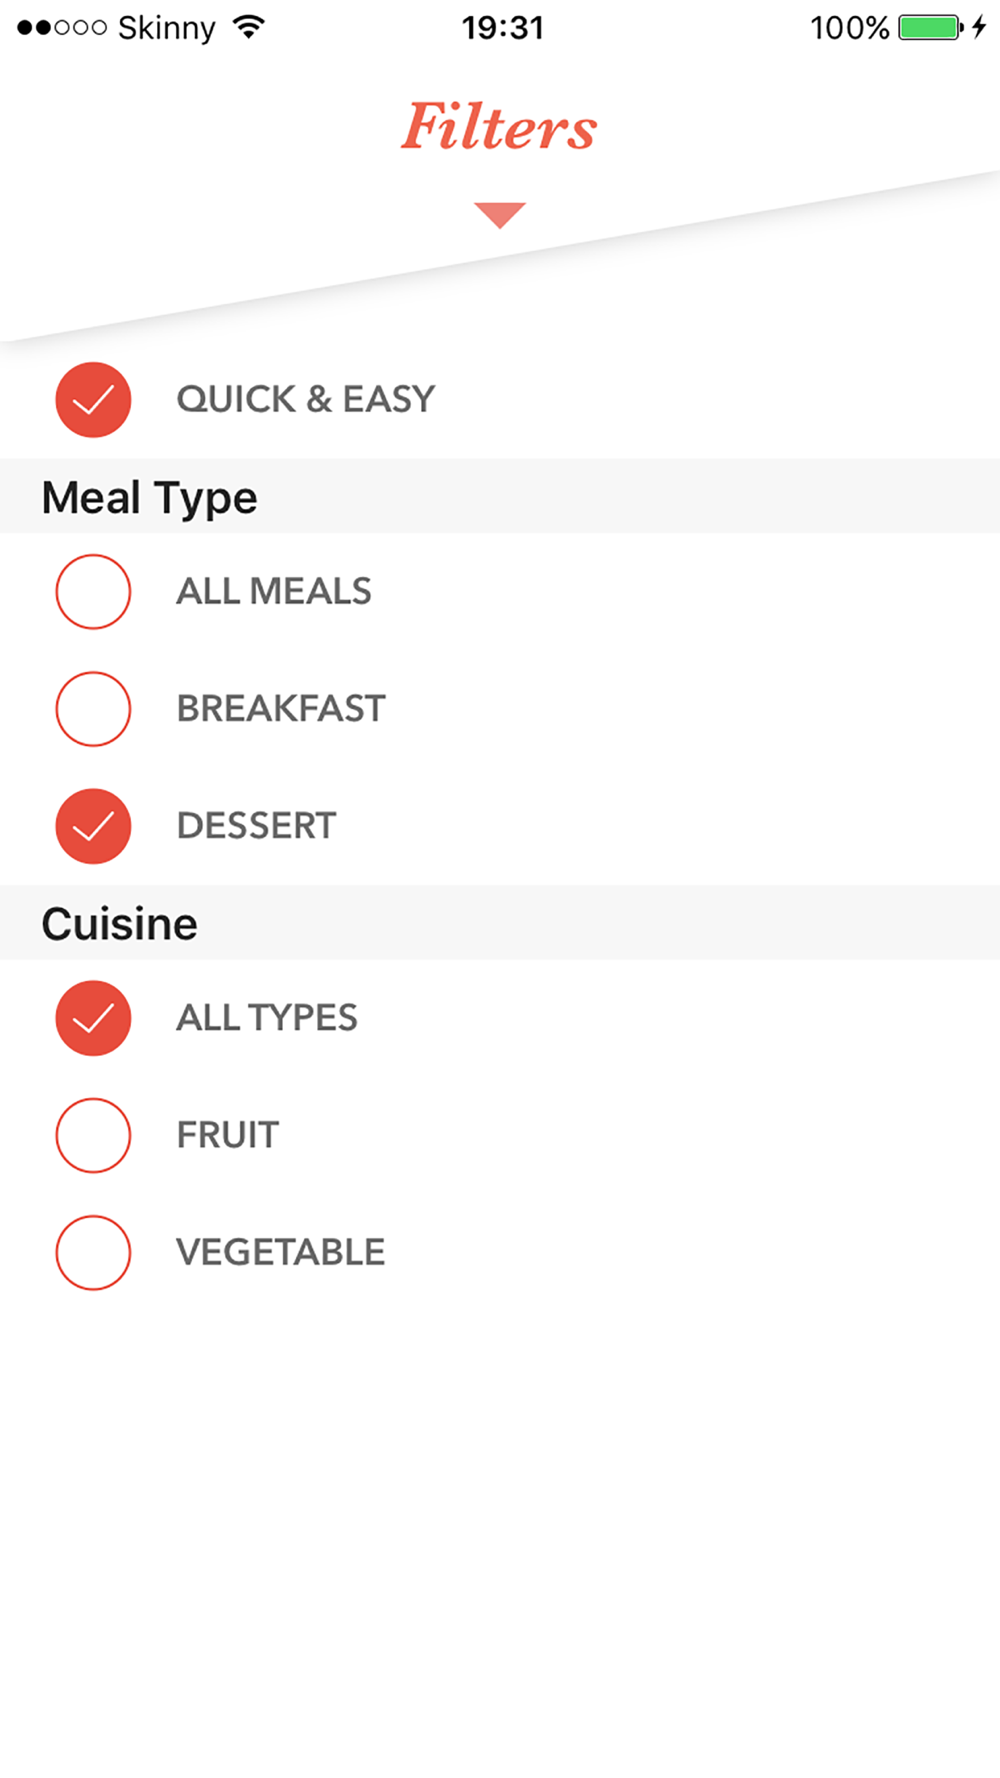Screen dimensions: 1000x1778
Task: Toggle the All Types cuisine checkmark
Action: click(x=93, y=1018)
